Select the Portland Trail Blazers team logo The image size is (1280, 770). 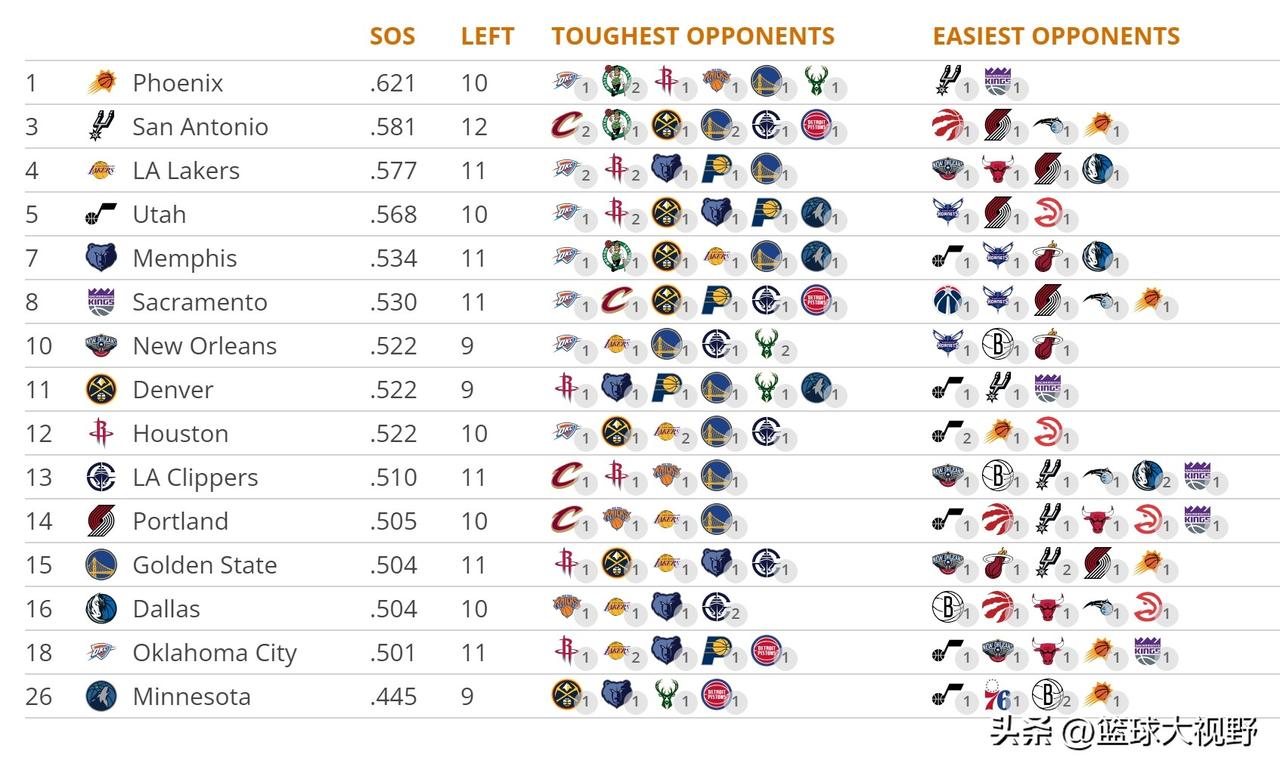tap(101, 521)
